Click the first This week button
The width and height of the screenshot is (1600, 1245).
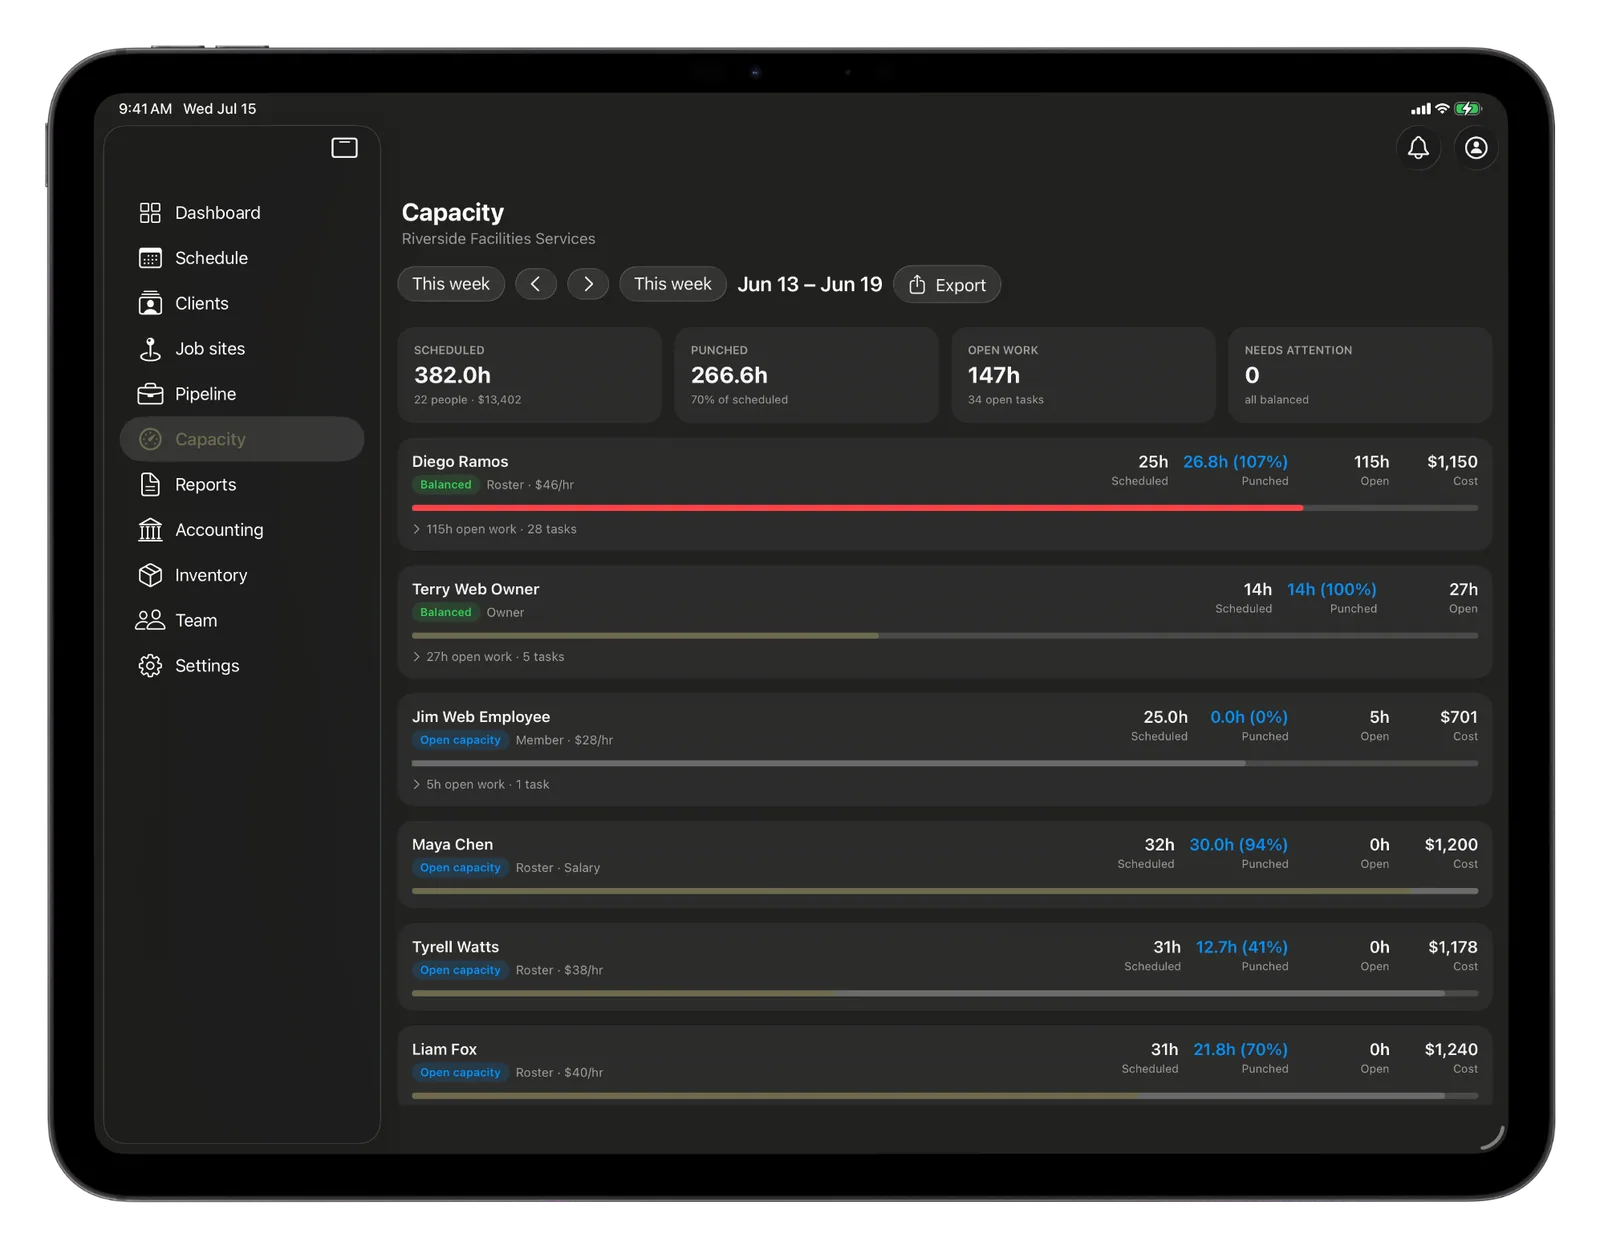pyautogui.click(x=451, y=284)
